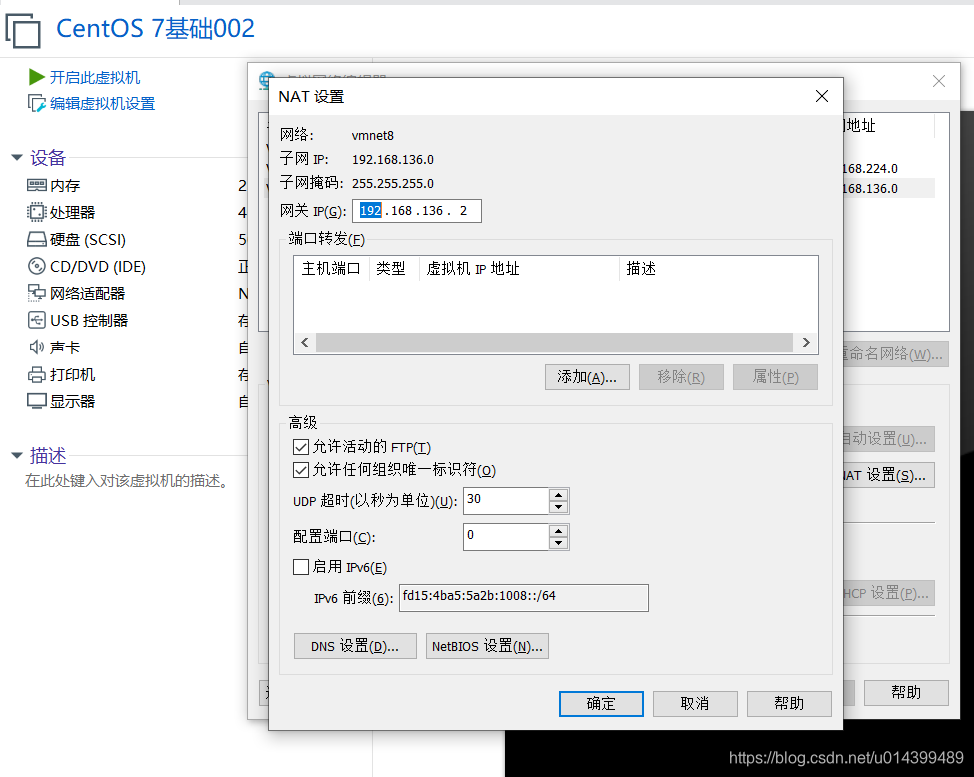Close the virtual network editor window

939,81
